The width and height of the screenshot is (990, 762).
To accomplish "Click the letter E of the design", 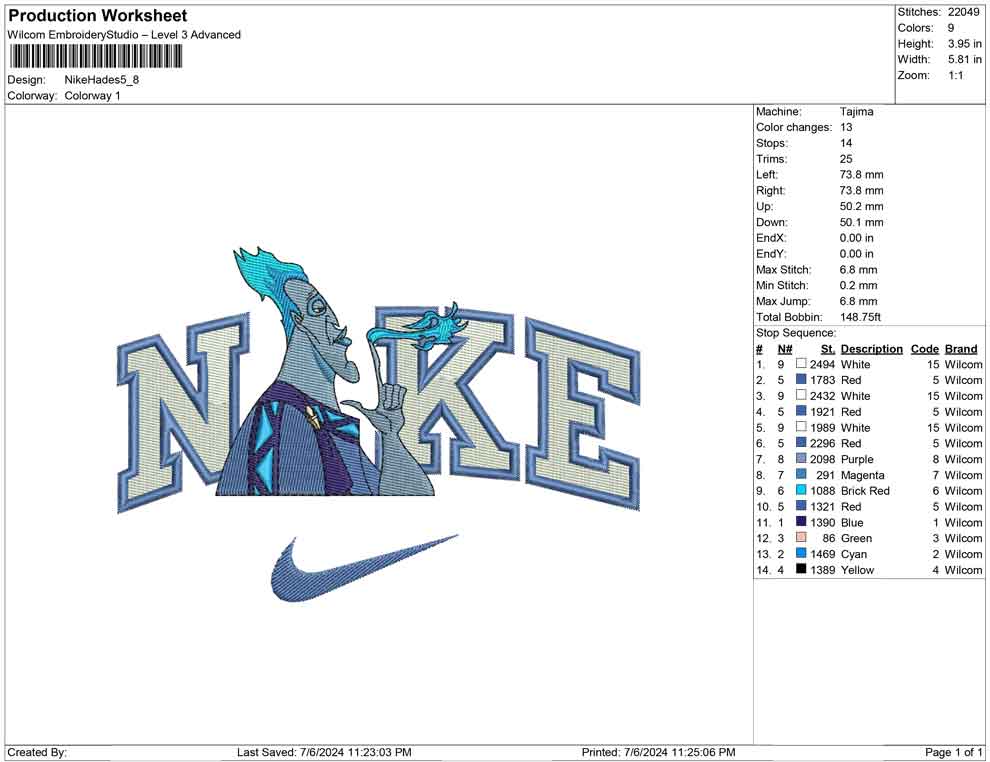I will click(x=583, y=414).
